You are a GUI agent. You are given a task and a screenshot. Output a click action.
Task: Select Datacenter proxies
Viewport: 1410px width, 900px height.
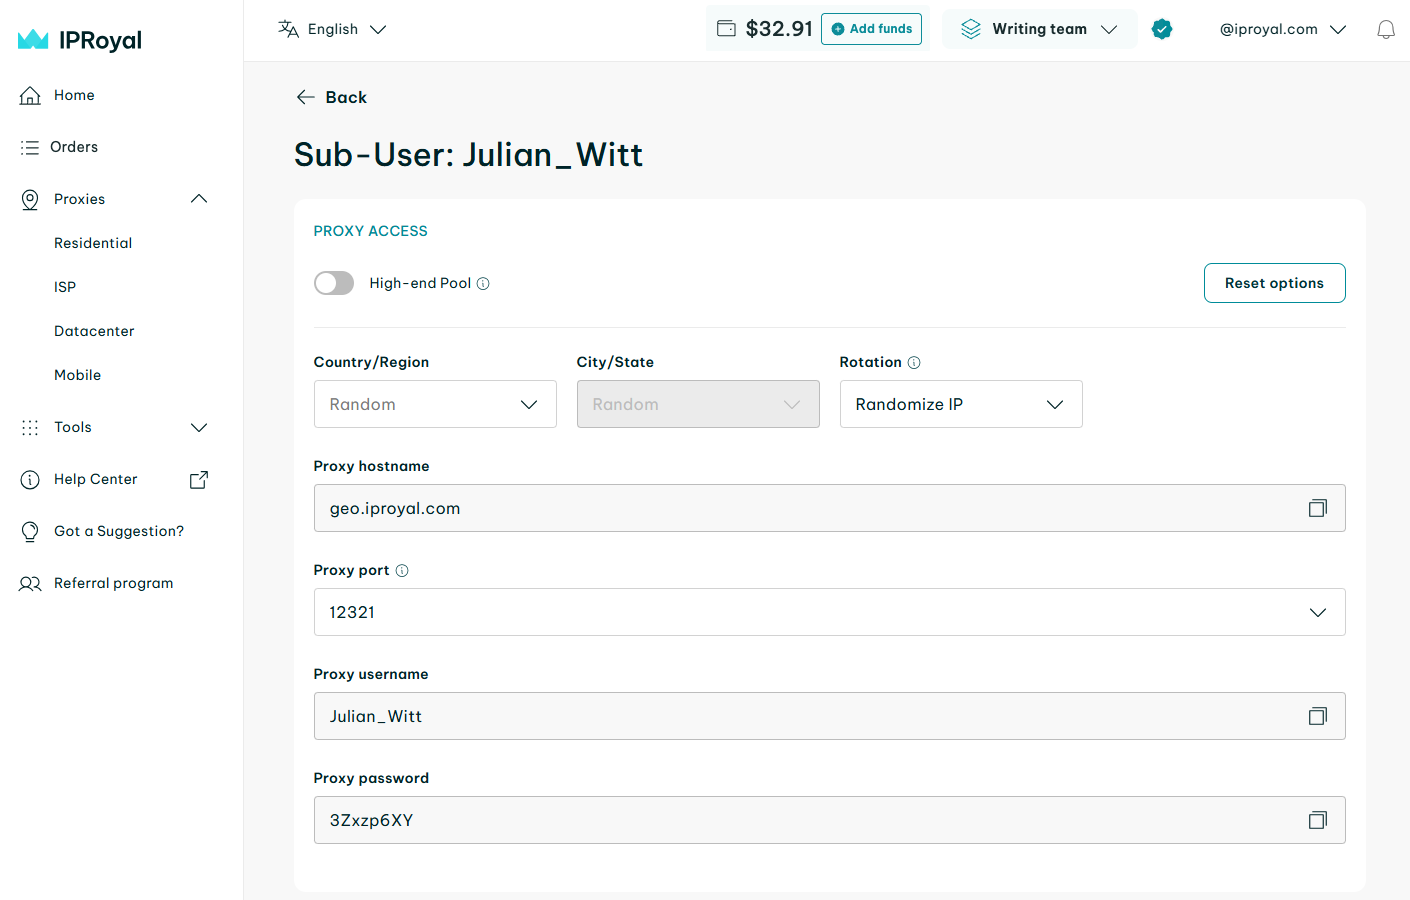pos(94,331)
